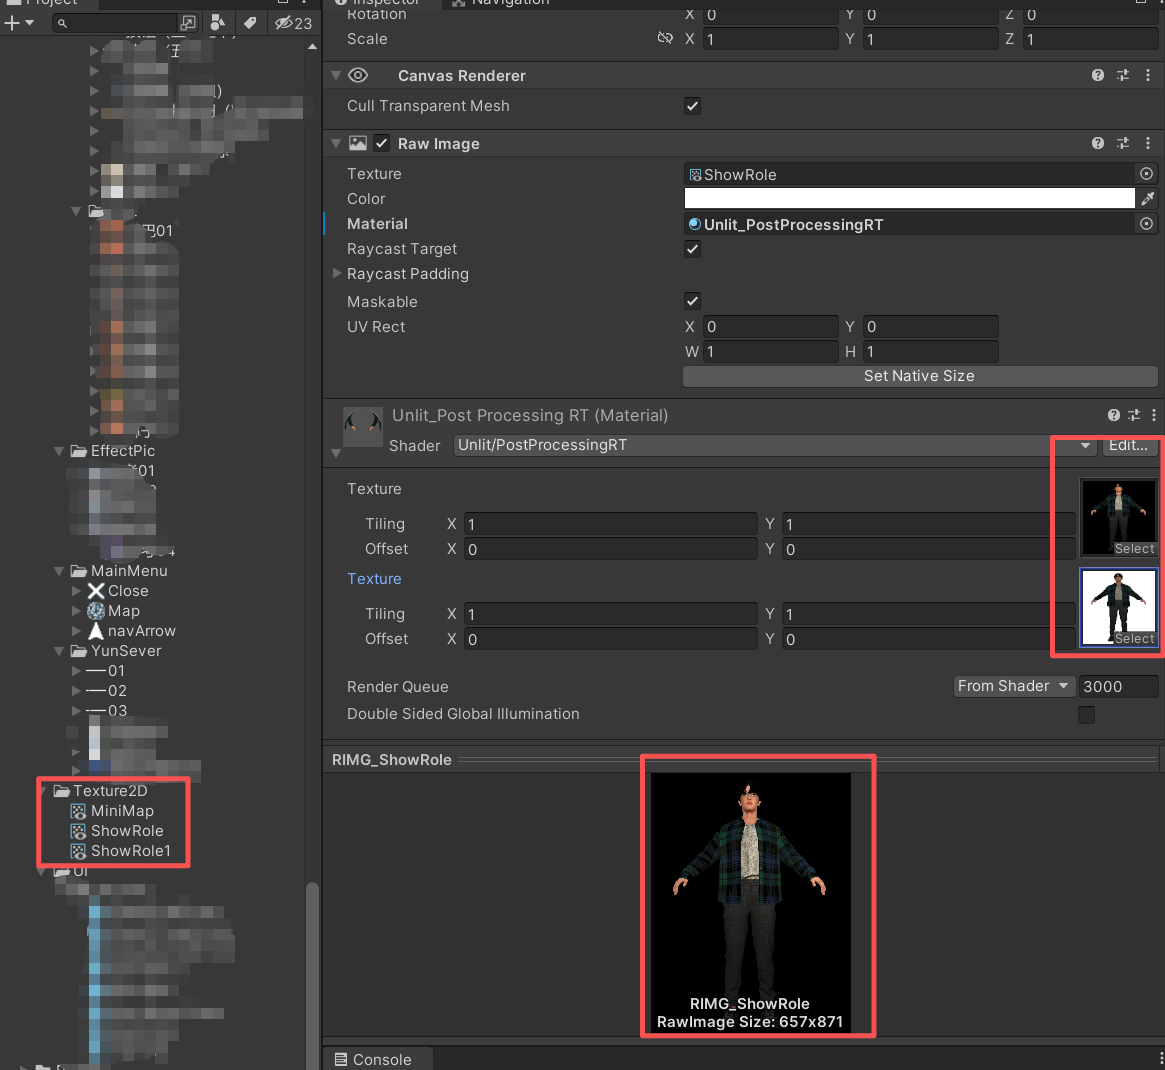Click the ShowRole texture object field
The image size is (1165, 1070).
[x=909, y=174]
